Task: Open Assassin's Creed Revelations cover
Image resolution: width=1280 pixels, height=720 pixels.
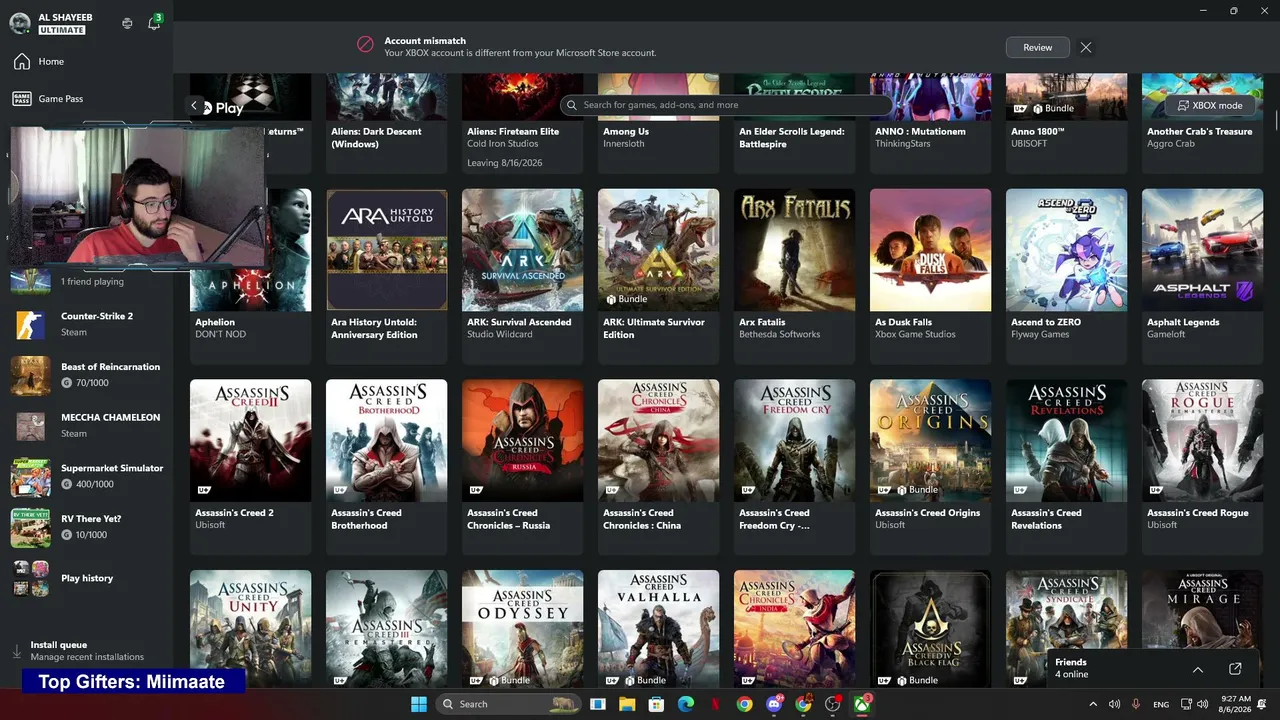Action: 1066,441
